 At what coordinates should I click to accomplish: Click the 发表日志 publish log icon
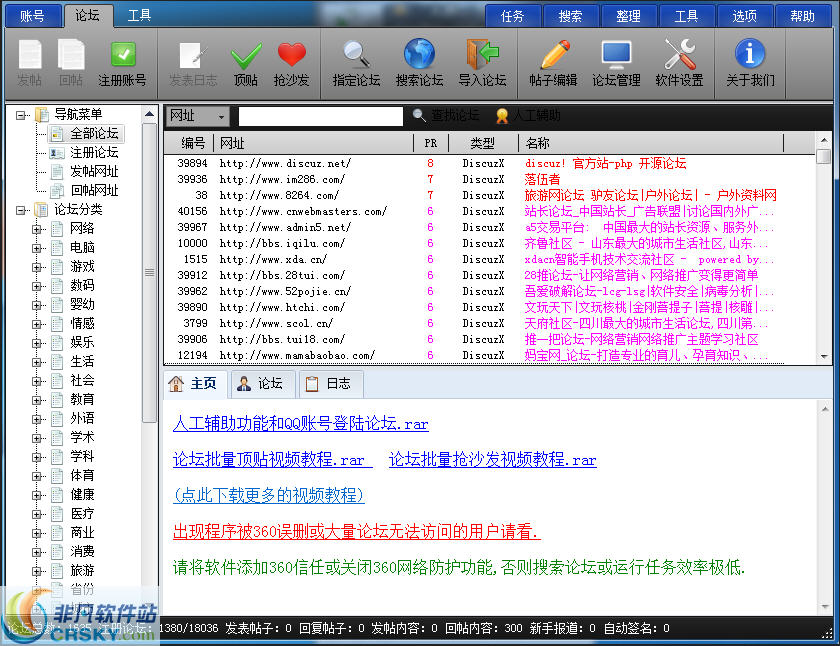pos(193,63)
